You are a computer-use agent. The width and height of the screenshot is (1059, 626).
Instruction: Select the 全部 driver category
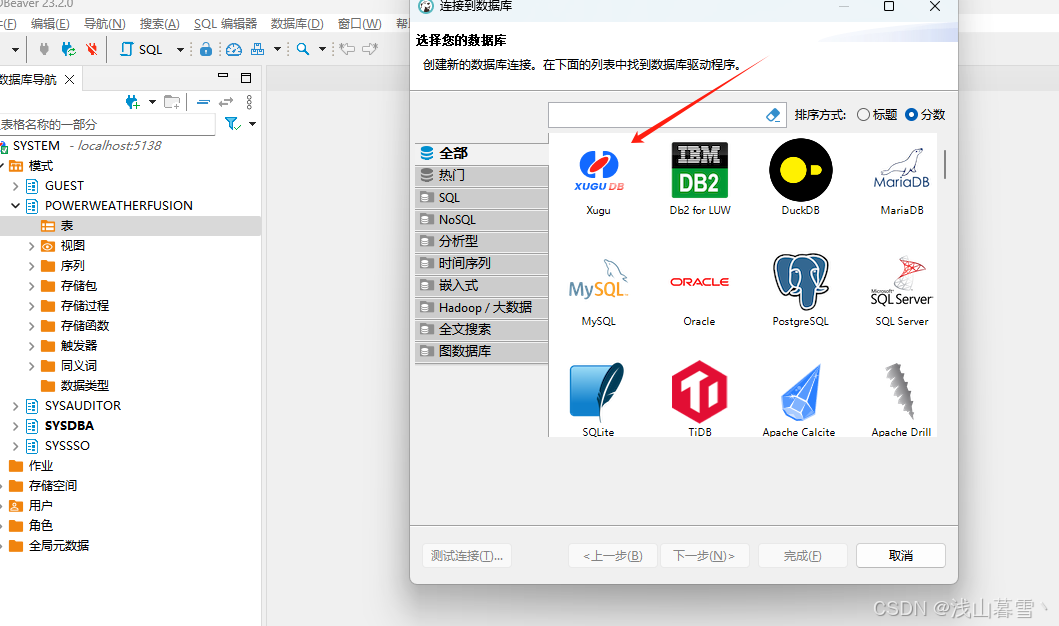(482, 153)
